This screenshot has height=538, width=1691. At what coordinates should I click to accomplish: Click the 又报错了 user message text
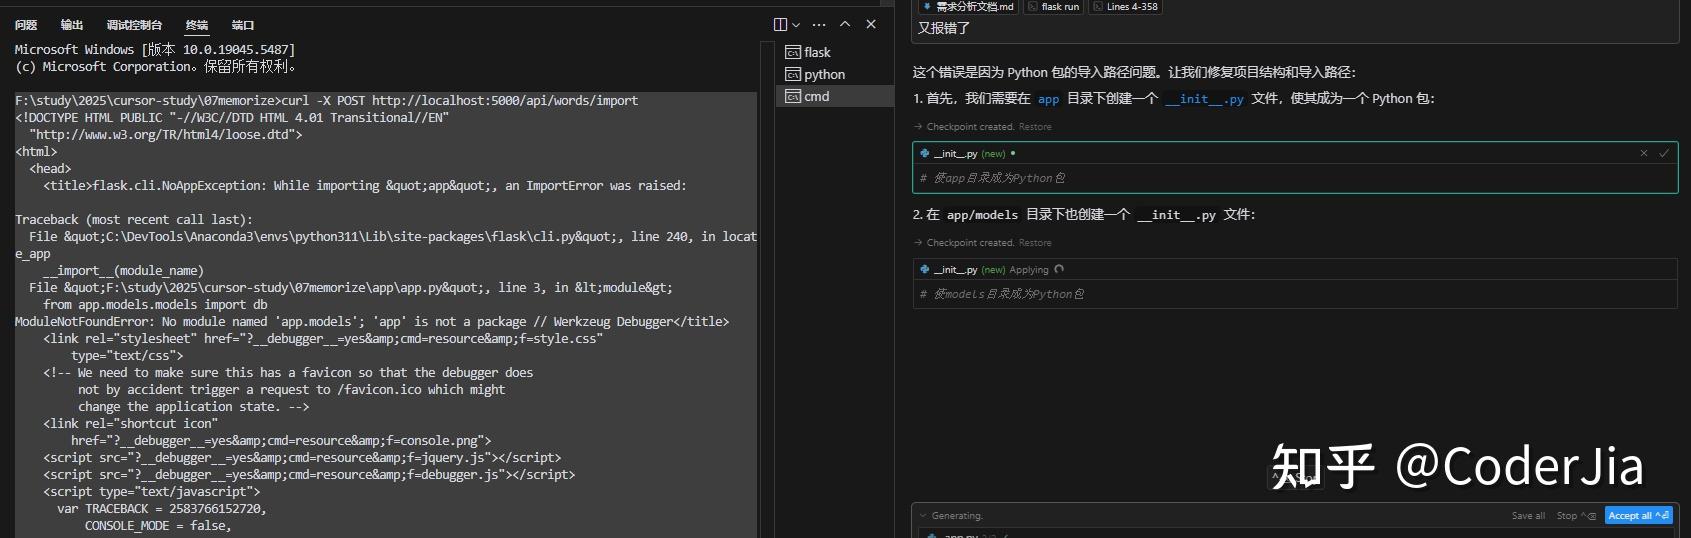point(944,29)
